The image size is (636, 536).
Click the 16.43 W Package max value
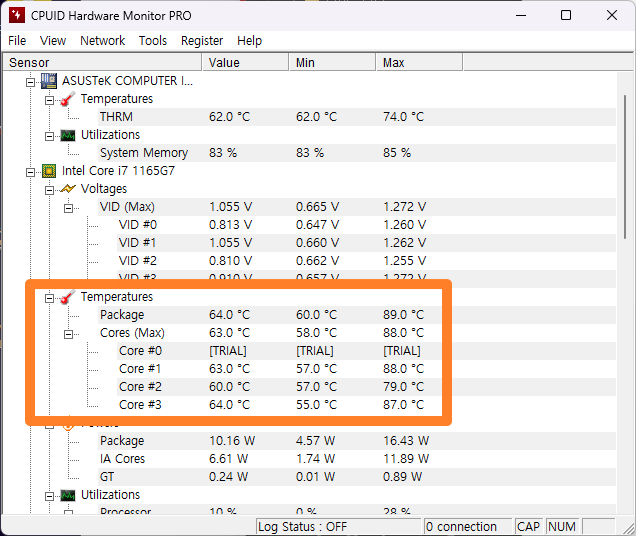[x=406, y=441]
